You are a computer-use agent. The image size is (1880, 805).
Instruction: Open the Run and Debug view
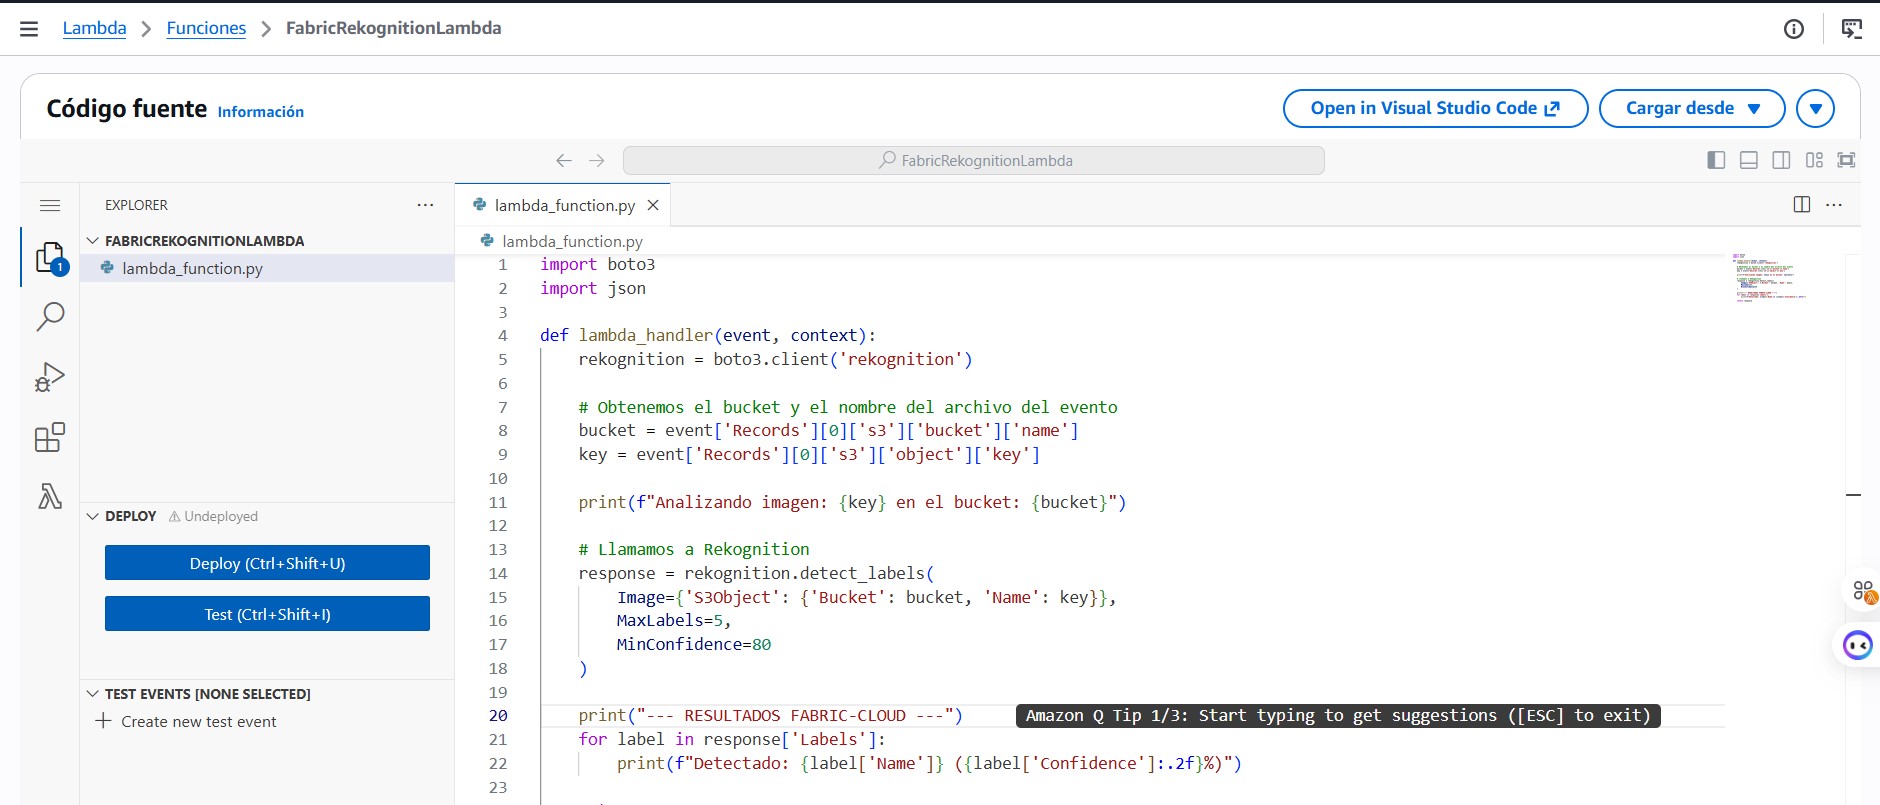(x=50, y=377)
